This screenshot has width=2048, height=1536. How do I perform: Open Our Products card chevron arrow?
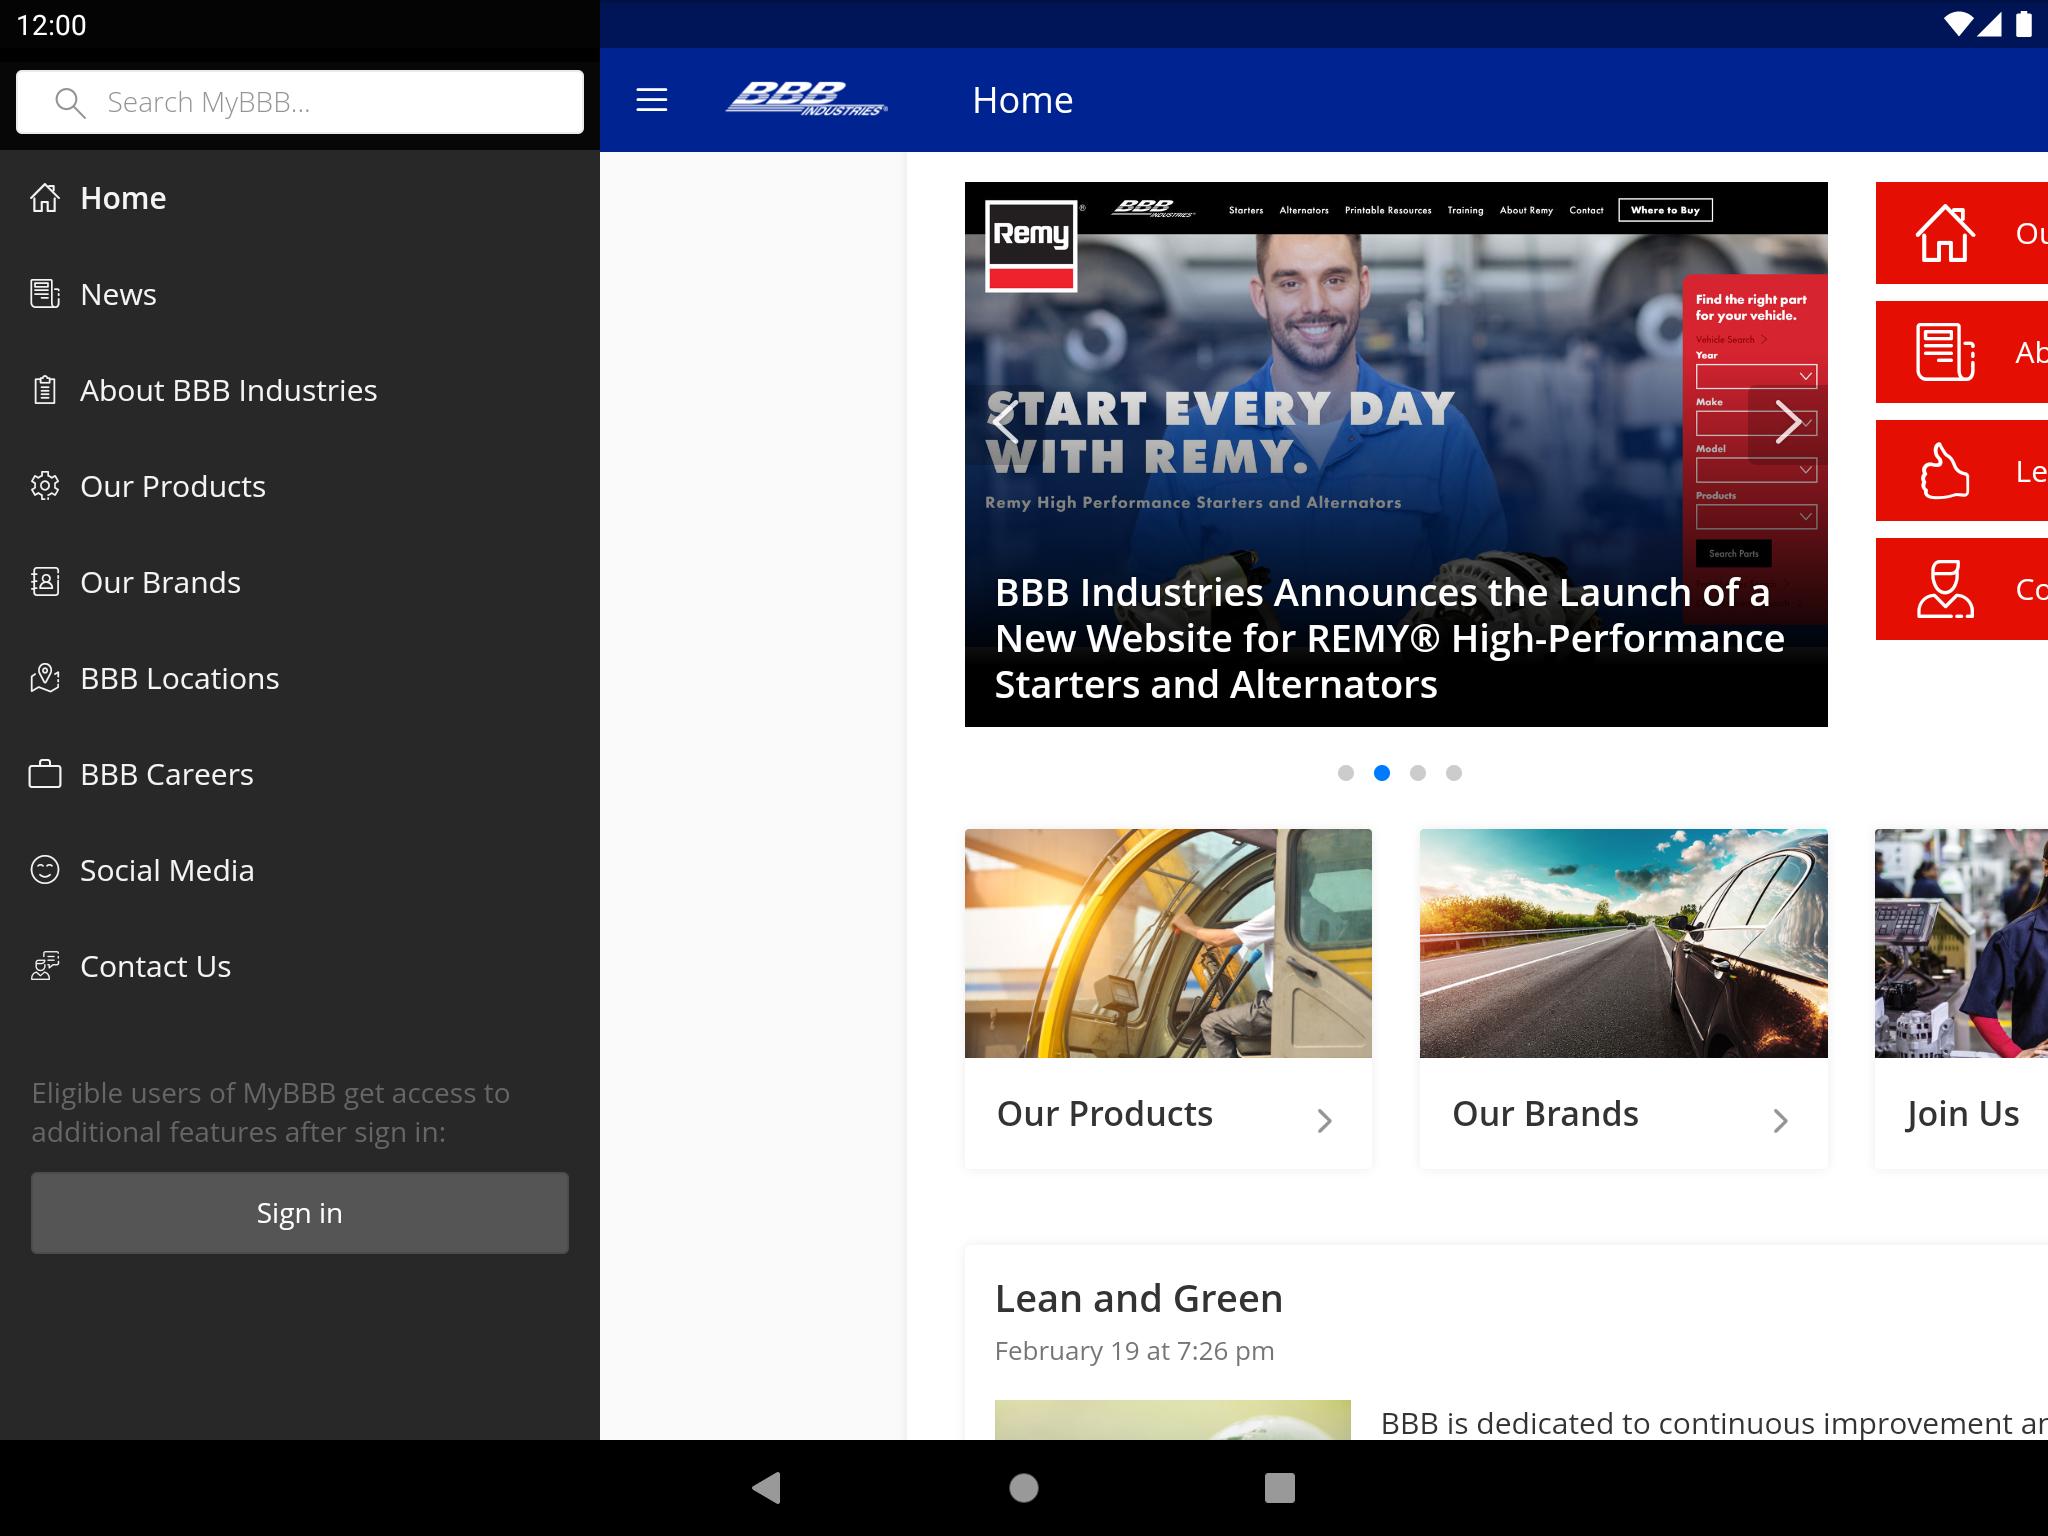1324,1120
